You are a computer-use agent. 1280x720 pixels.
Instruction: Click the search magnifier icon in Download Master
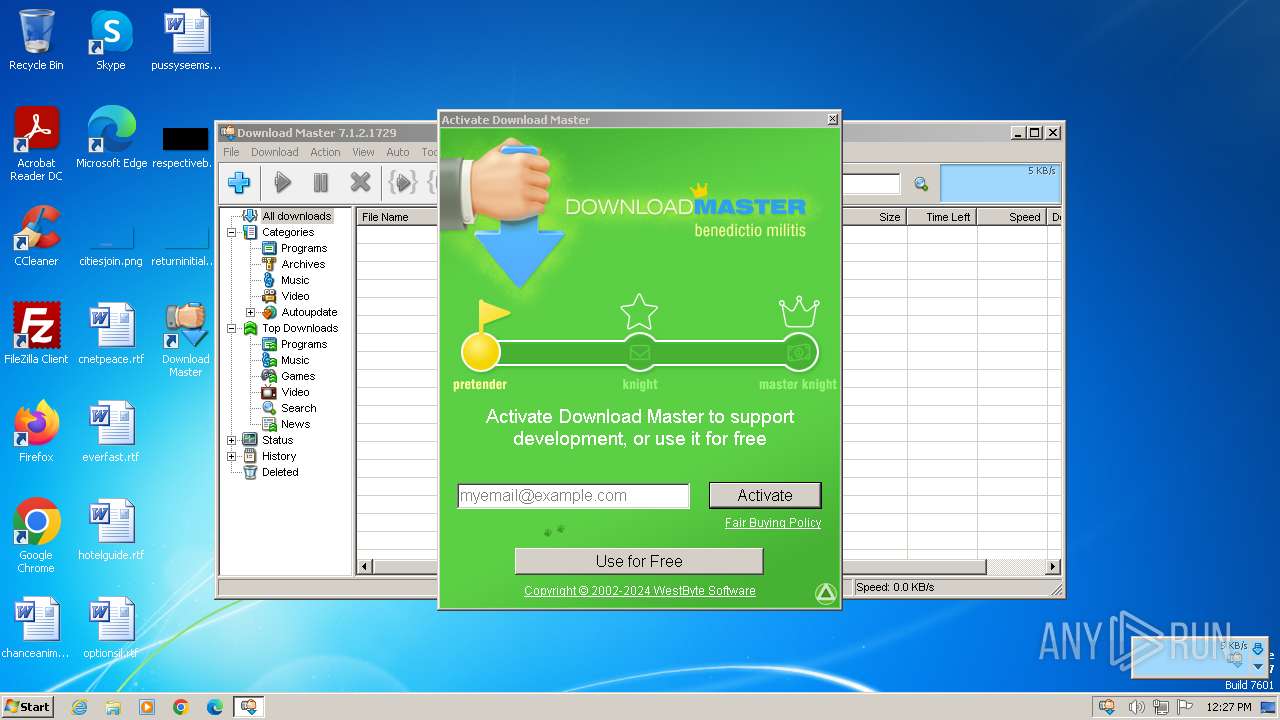tap(921, 184)
